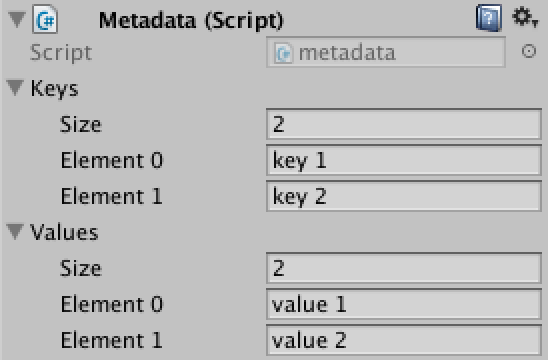Click the Keys label
Screen dimensions: 548x360
pyautogui.click(x=55, y=88)
